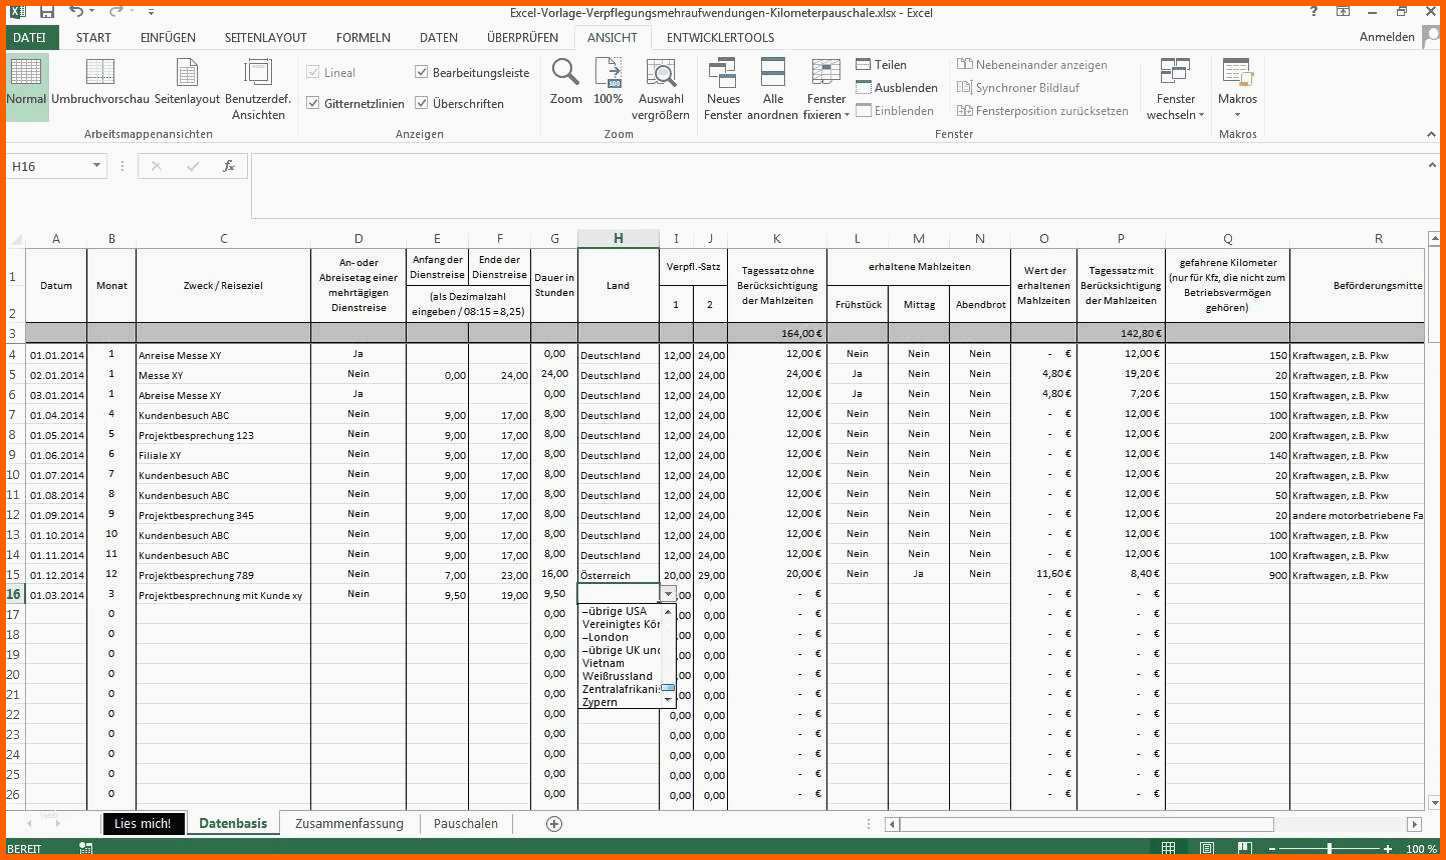Click the insert function fx icon
This screenshot has width=1446, height=860.
point(229,166)
